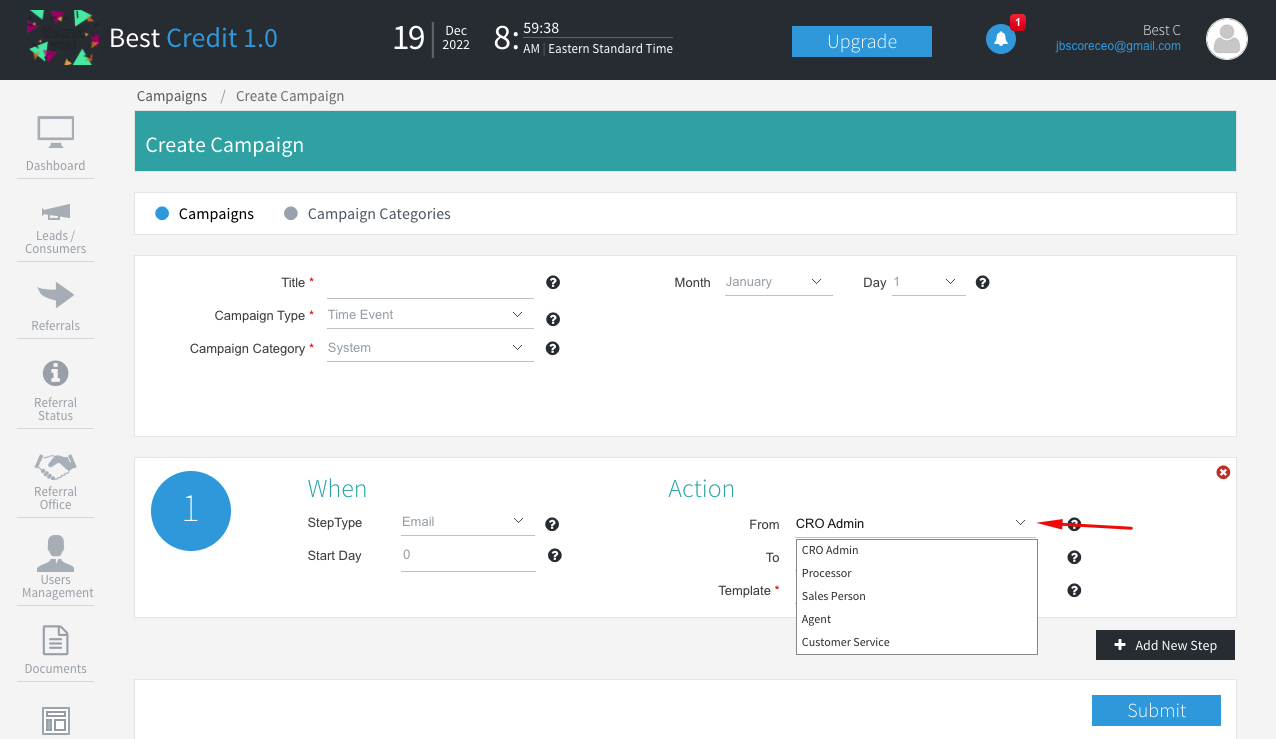Open the Campaign Type dropdown

[430, 315]
